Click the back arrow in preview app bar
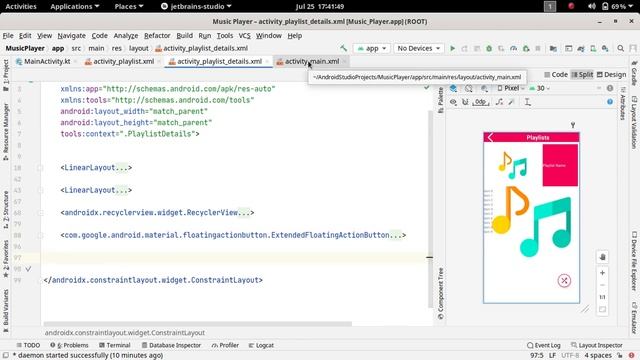The width and height of the screenshot is (640, 360). [x=490, y=138]
